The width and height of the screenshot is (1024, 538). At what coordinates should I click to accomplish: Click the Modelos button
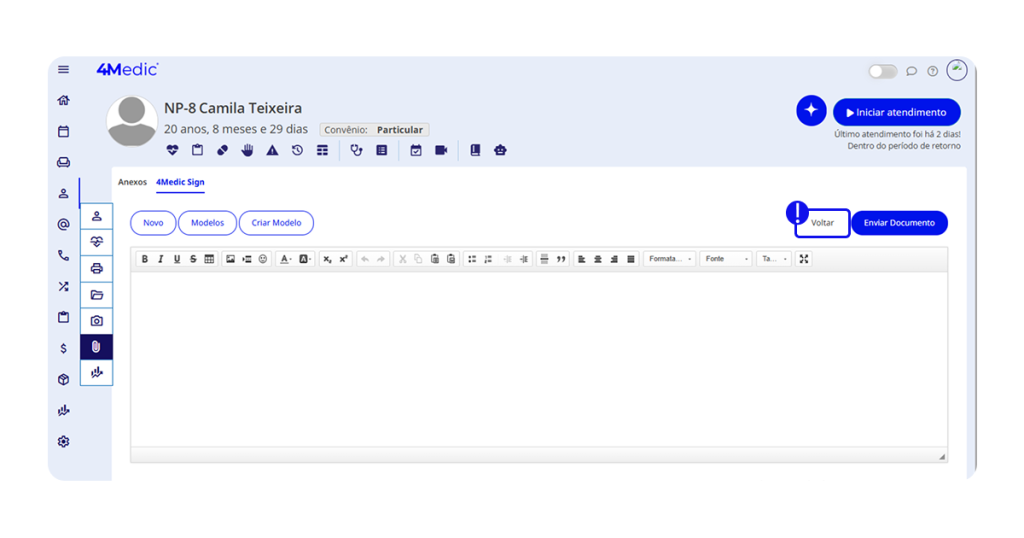[208, 223]
